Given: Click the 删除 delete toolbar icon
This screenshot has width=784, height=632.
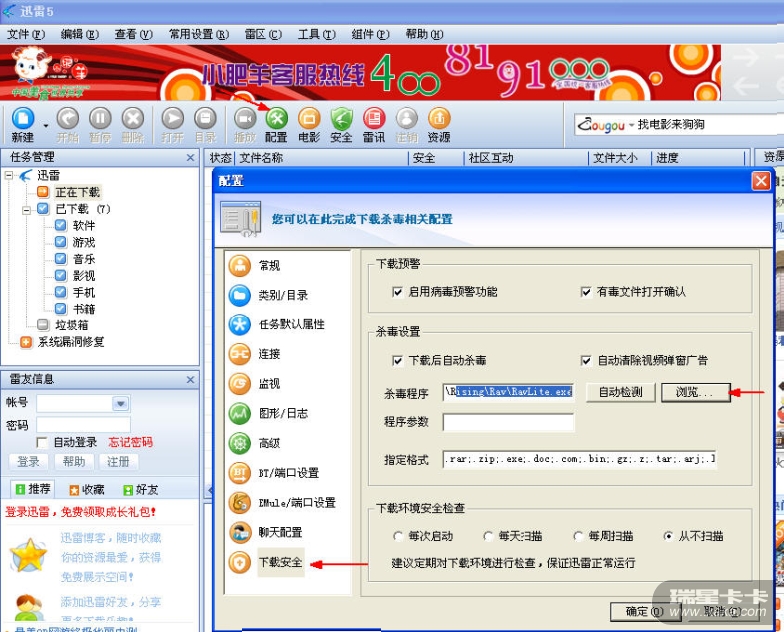Looking at the screenshot, I should click(x=133, y=119).
